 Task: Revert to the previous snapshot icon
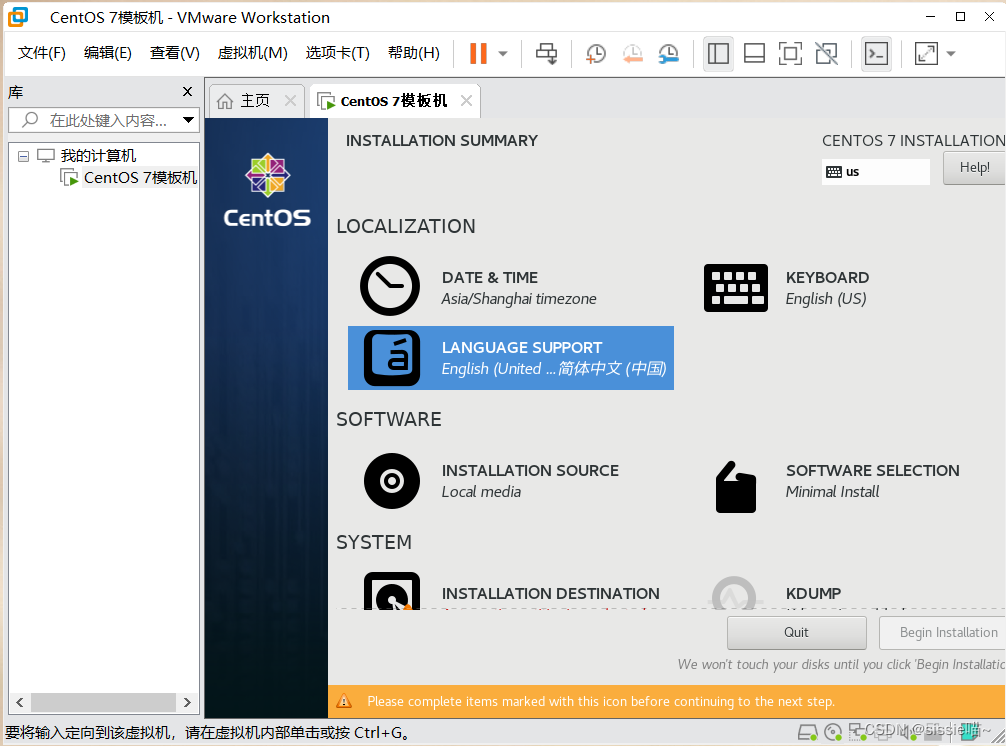pyautogui.click(x=633, y=53)
